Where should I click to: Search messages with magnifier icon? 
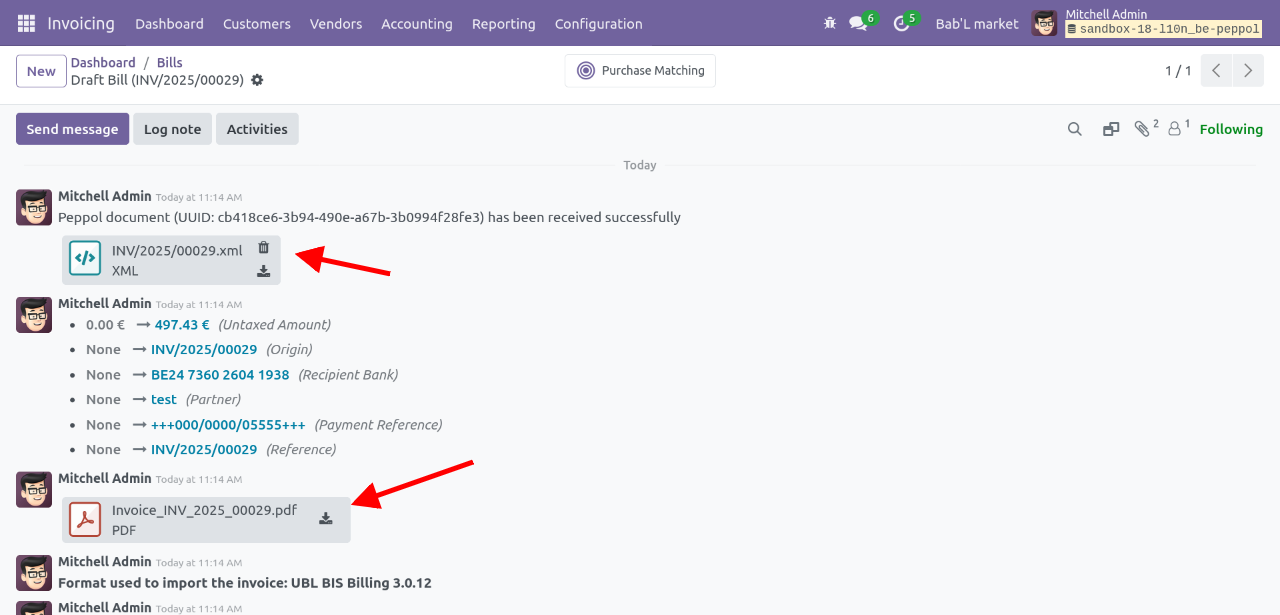[x=1075, y=129]
